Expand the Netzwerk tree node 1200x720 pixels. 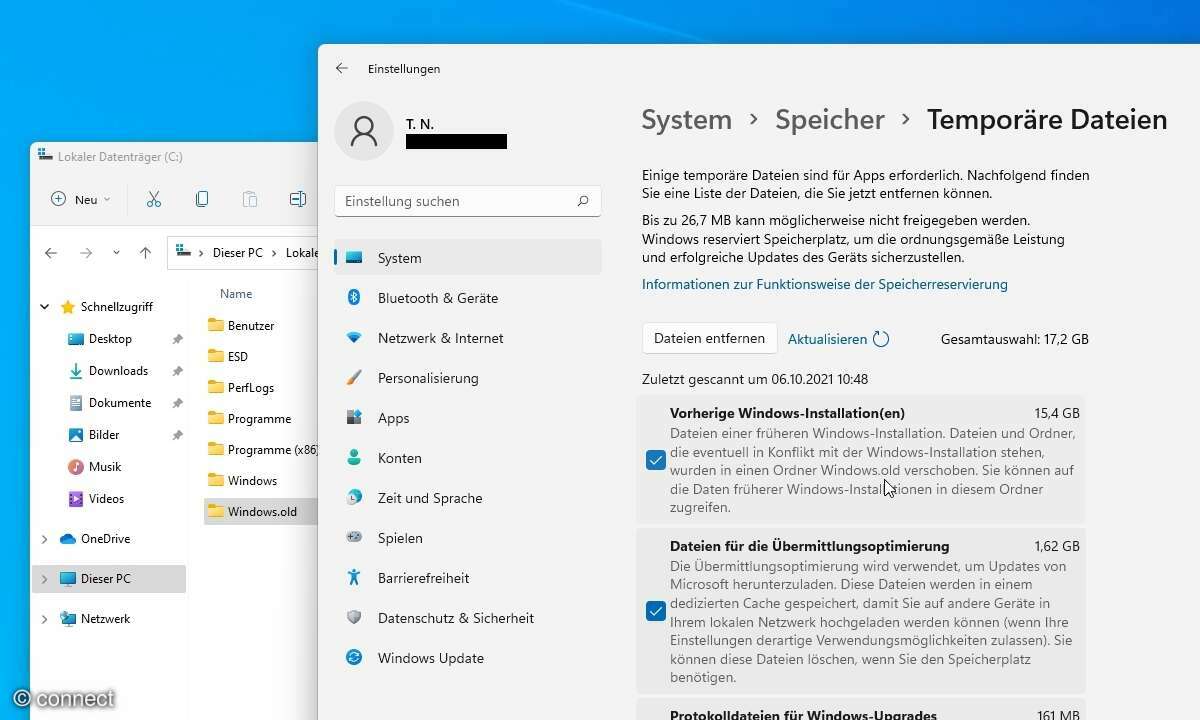pos(45,619)
